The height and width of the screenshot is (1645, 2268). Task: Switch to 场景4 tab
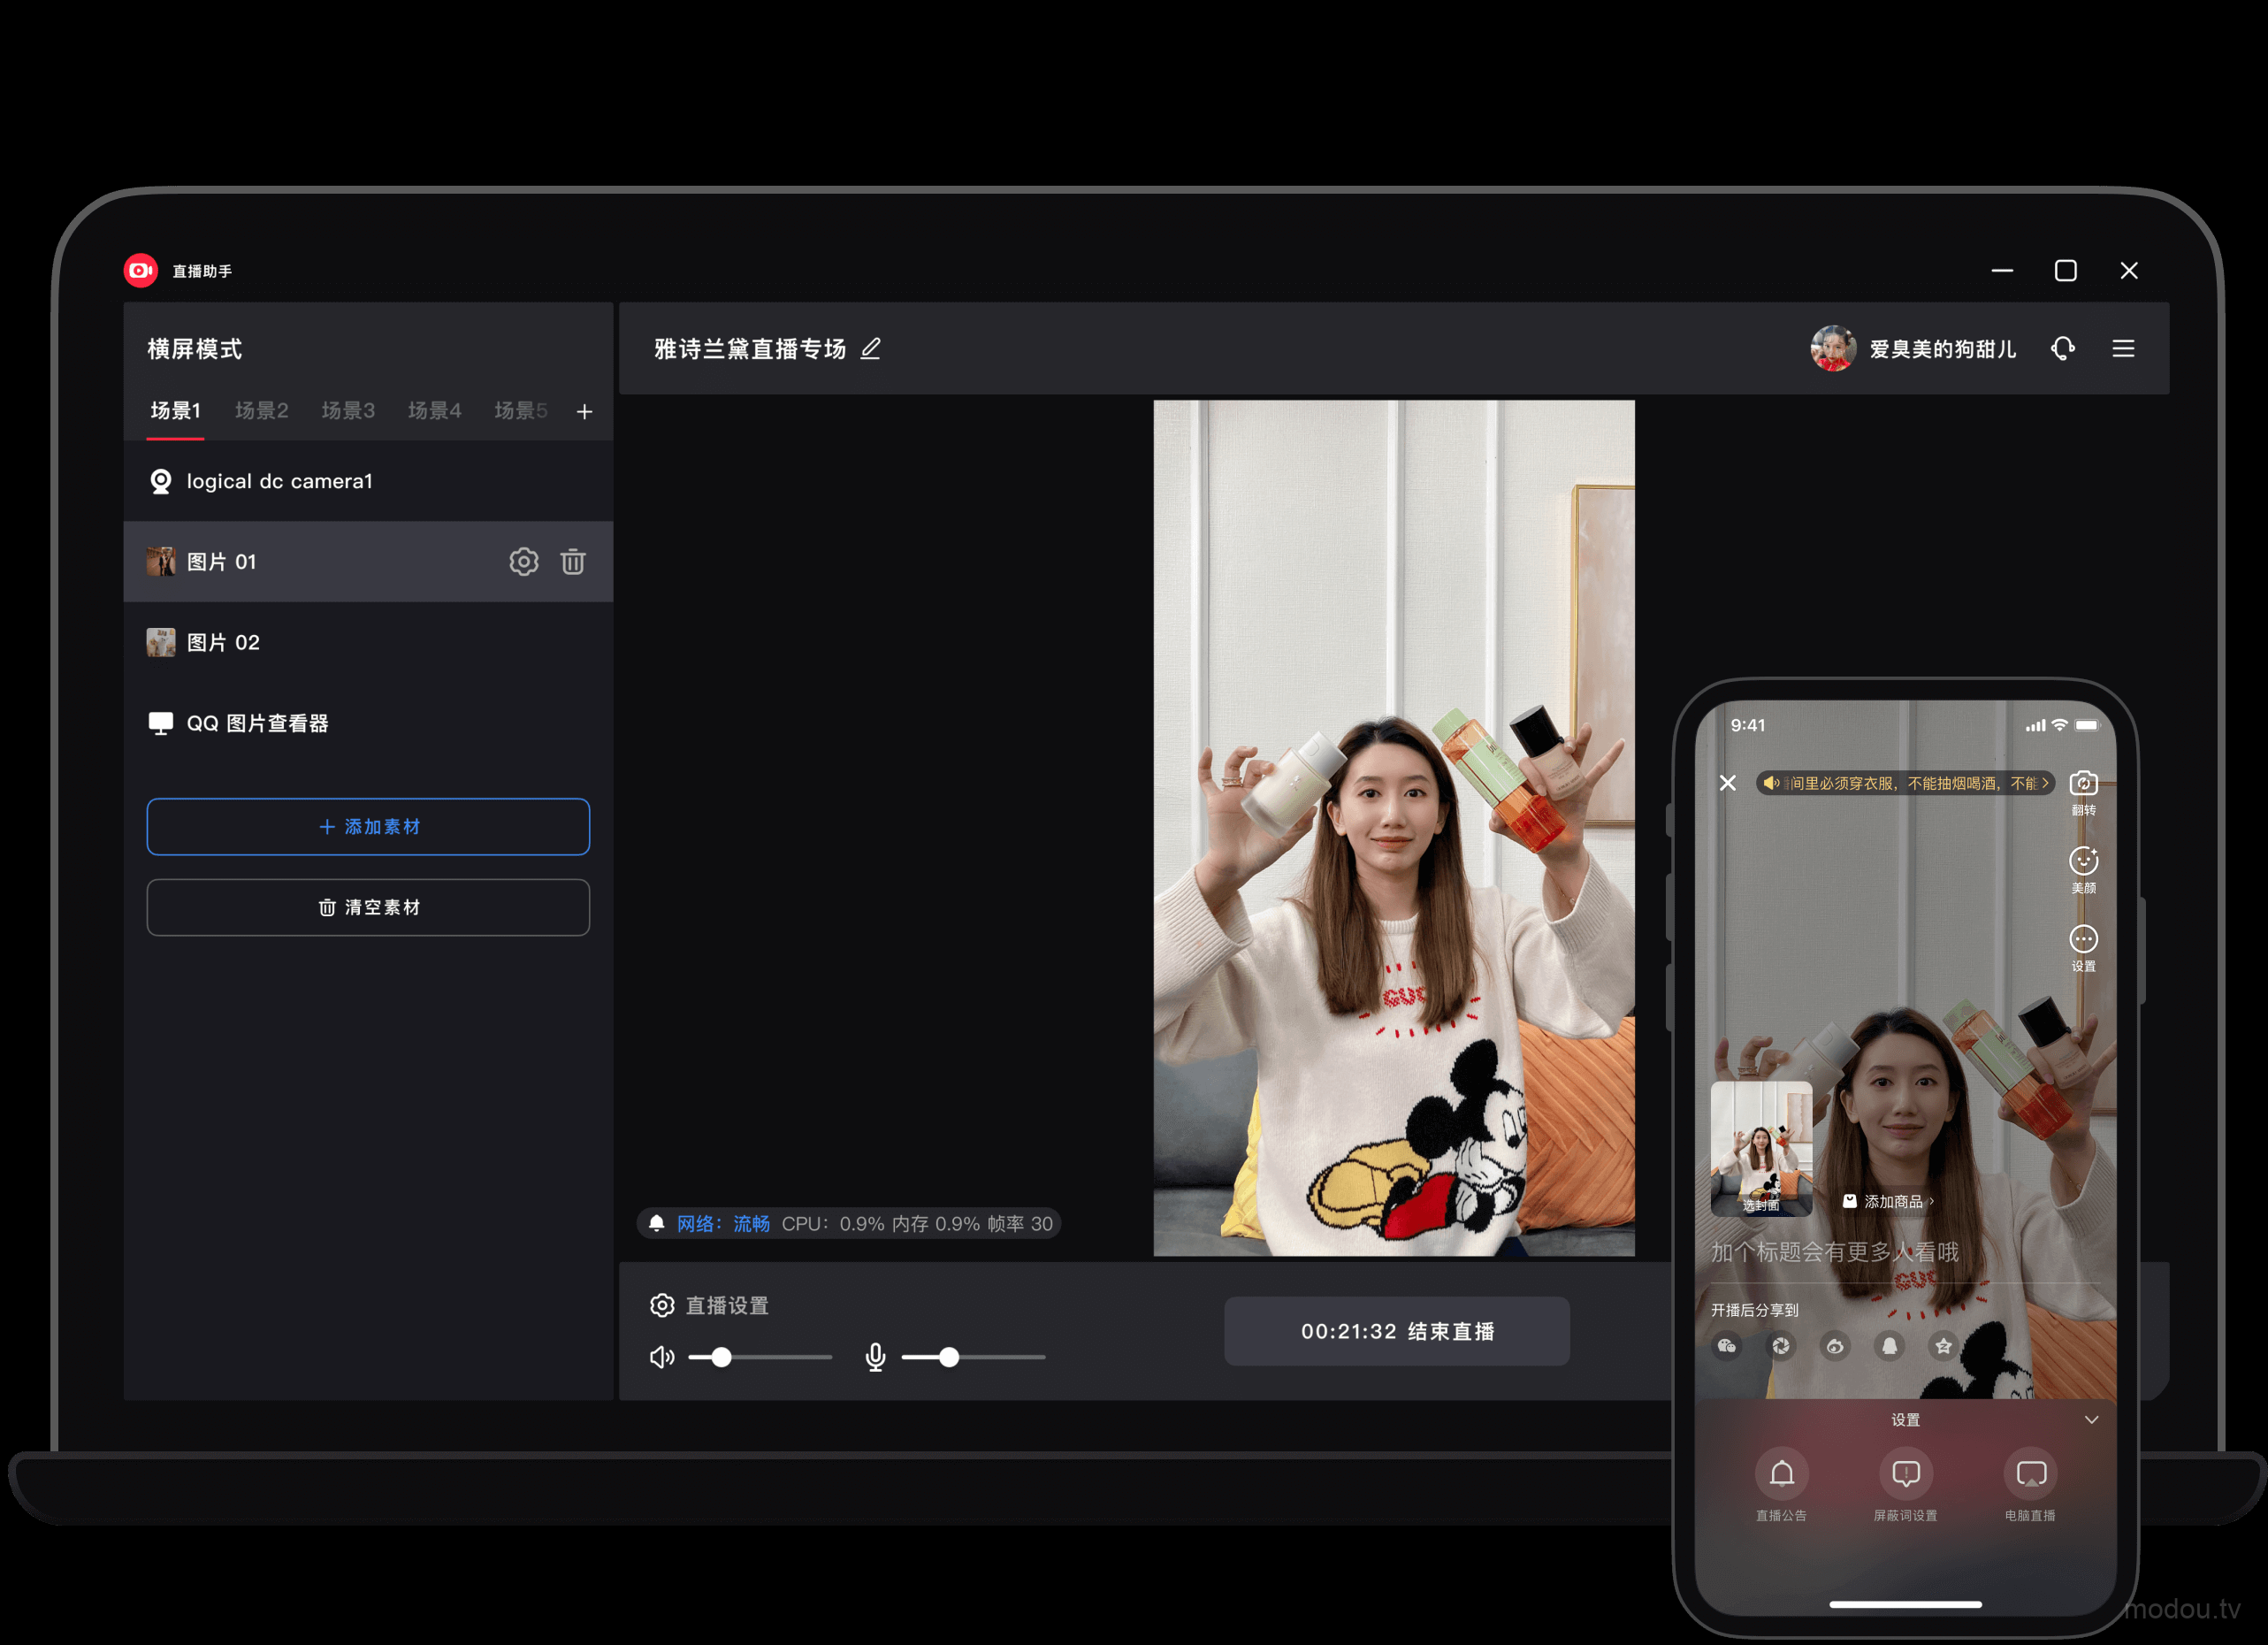tap(434, 411)
